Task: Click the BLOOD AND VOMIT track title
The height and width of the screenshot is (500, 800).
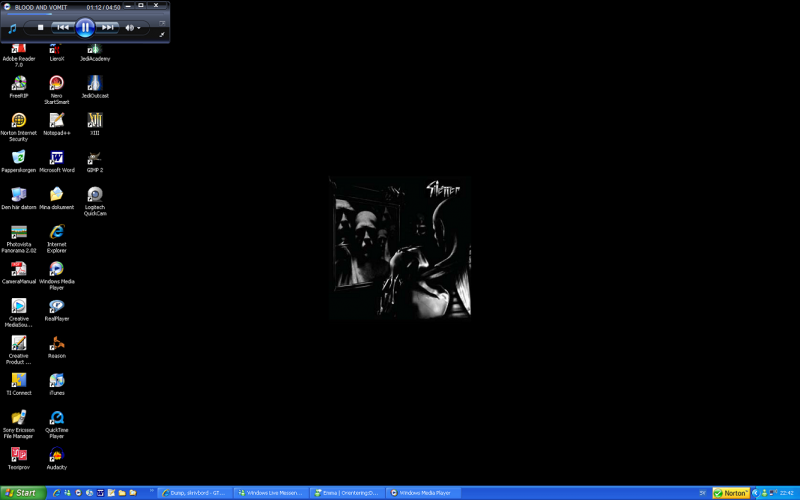Action: [x=41, y=7]
